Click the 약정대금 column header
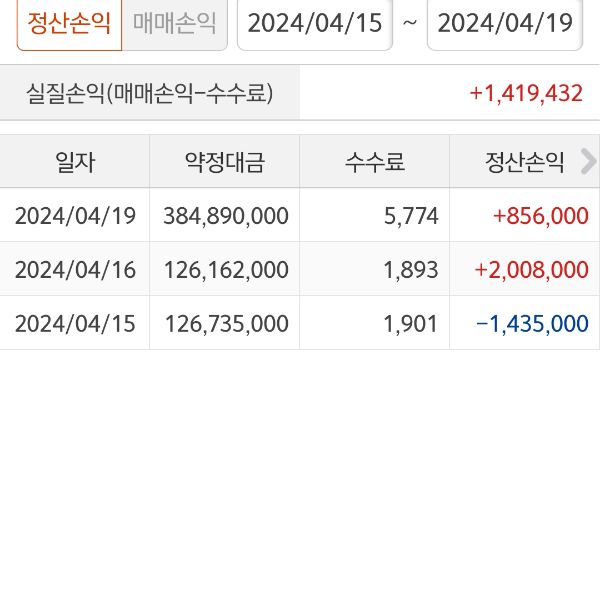 click(224, 161)
